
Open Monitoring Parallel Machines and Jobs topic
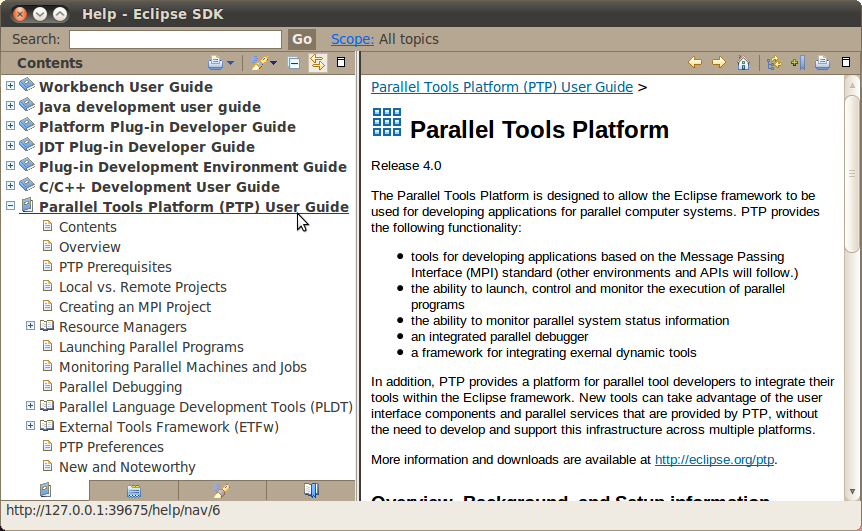click(183, 367)
